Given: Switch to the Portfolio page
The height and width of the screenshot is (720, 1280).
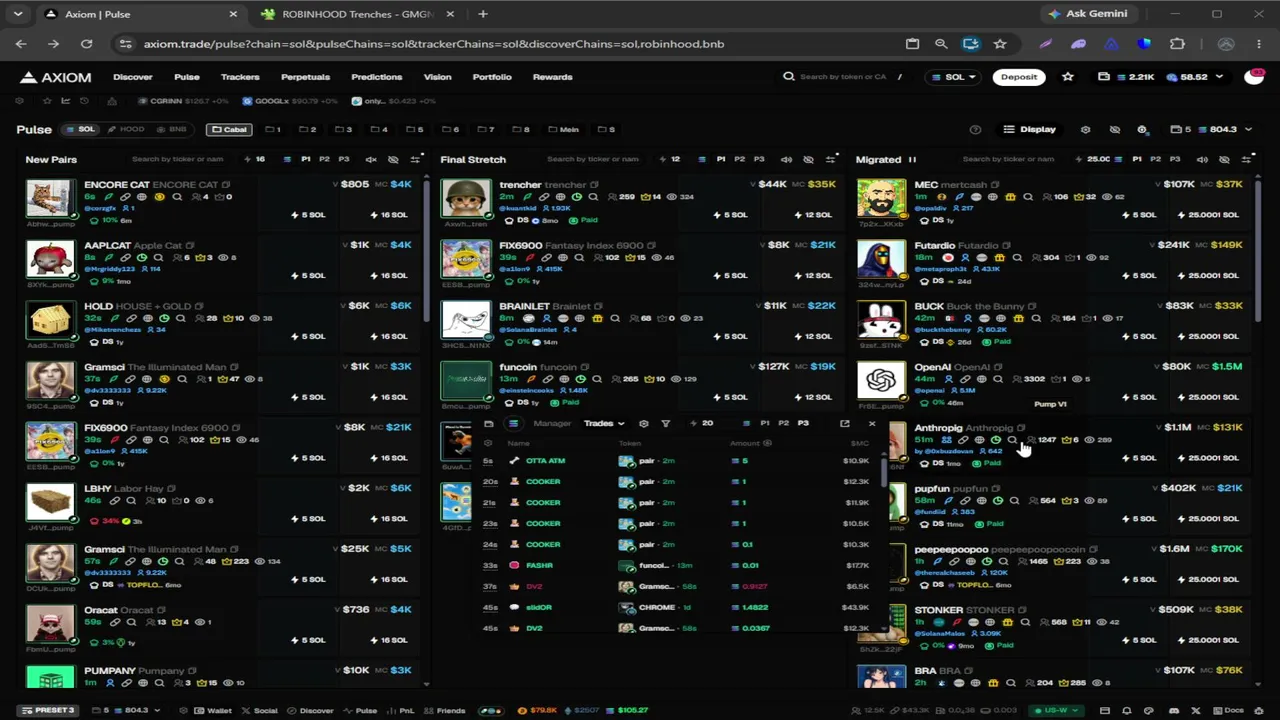Looking at the screenshot, I should click(492, 77).
